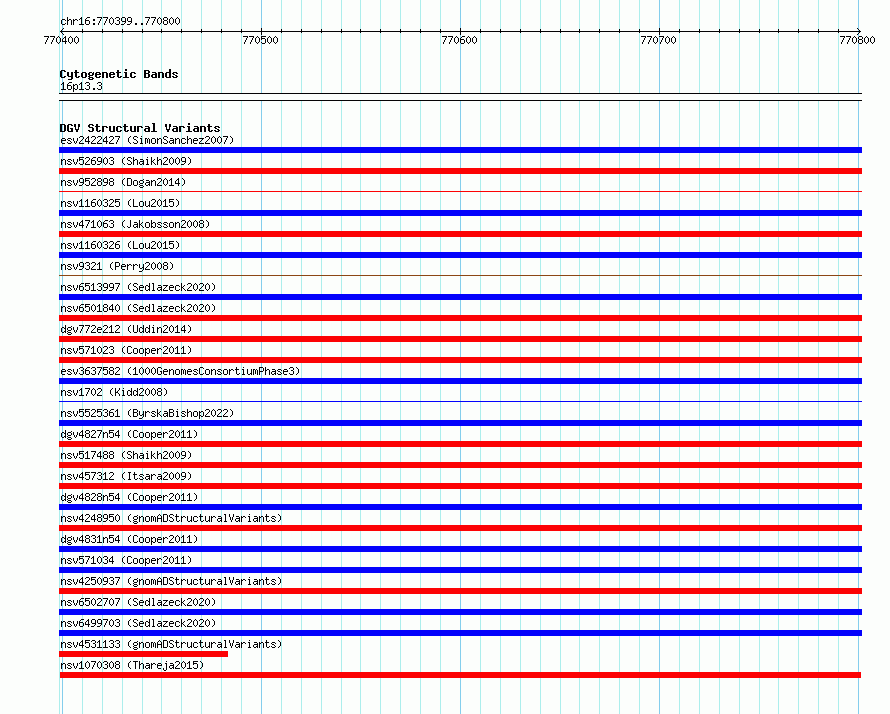Click the blue bar under esv2422427
The height and width of the screenshot is (714, 890).
click(x=460, y=150)
